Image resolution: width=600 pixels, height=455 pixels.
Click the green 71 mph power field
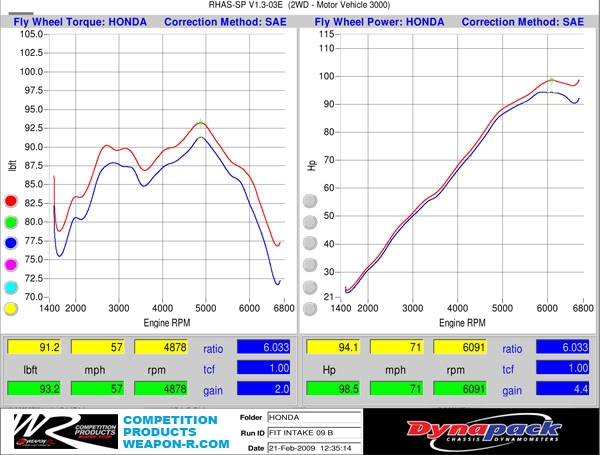[x=396, y=389]
